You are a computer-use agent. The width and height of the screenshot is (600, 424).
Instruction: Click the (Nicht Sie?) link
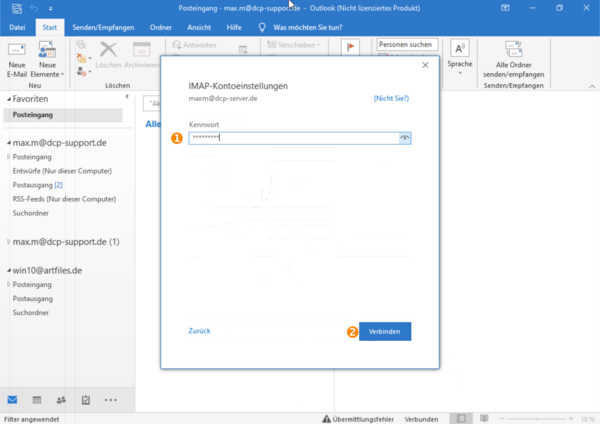pyautogui.click(x=391, y=98)
